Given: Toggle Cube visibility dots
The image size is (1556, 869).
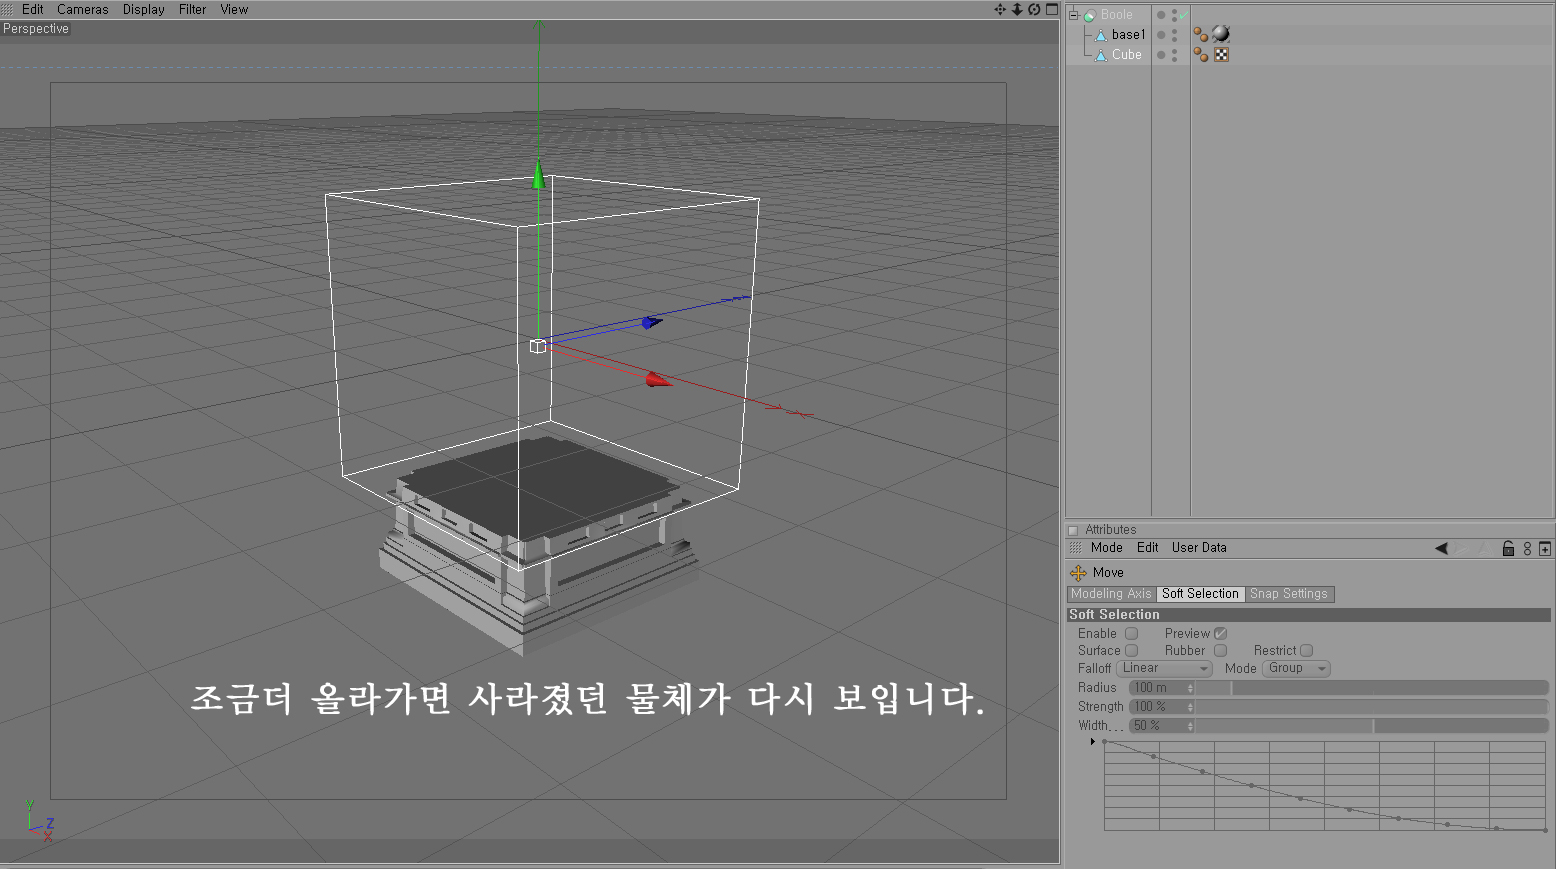Looking at the screenshot, I should tap(1174, 55).
